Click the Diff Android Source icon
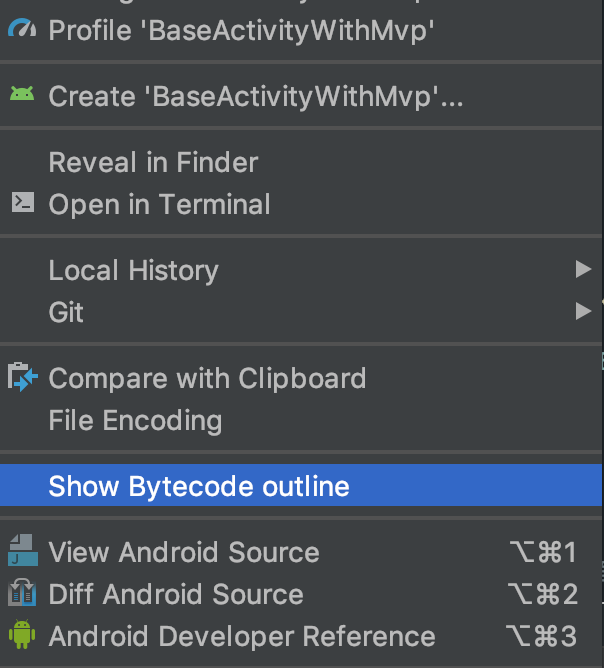 pyautogui.click(x=22, y=593)
